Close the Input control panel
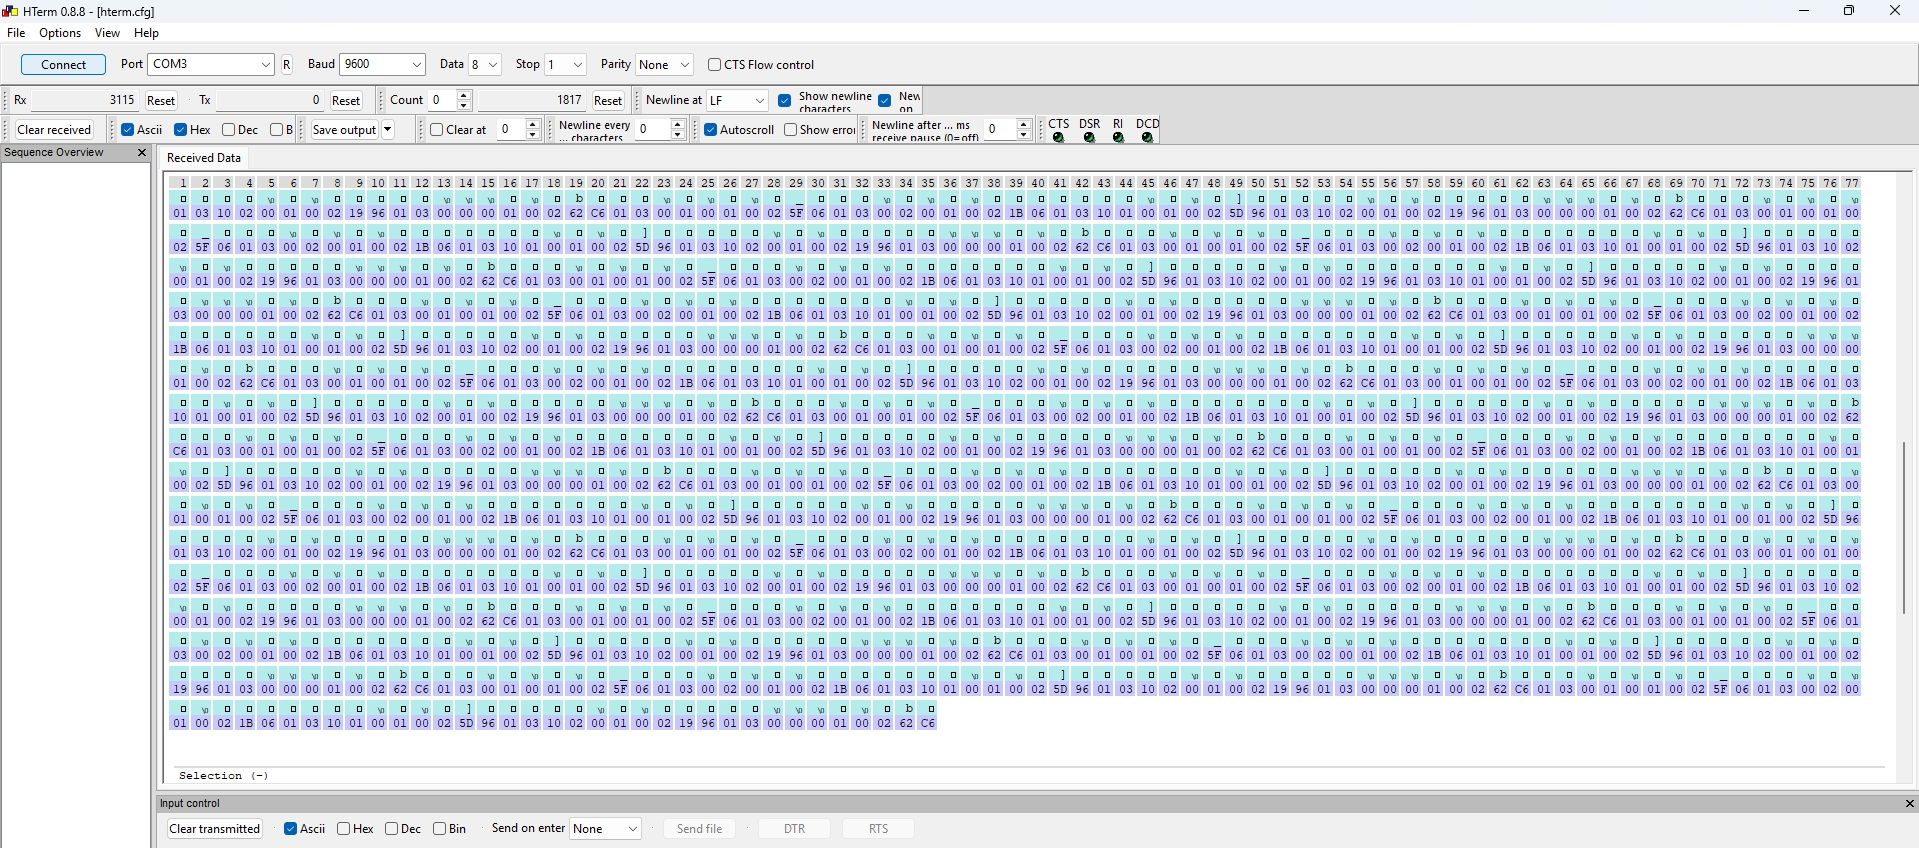The image size is (1919, 848). tap(1909, 803)
